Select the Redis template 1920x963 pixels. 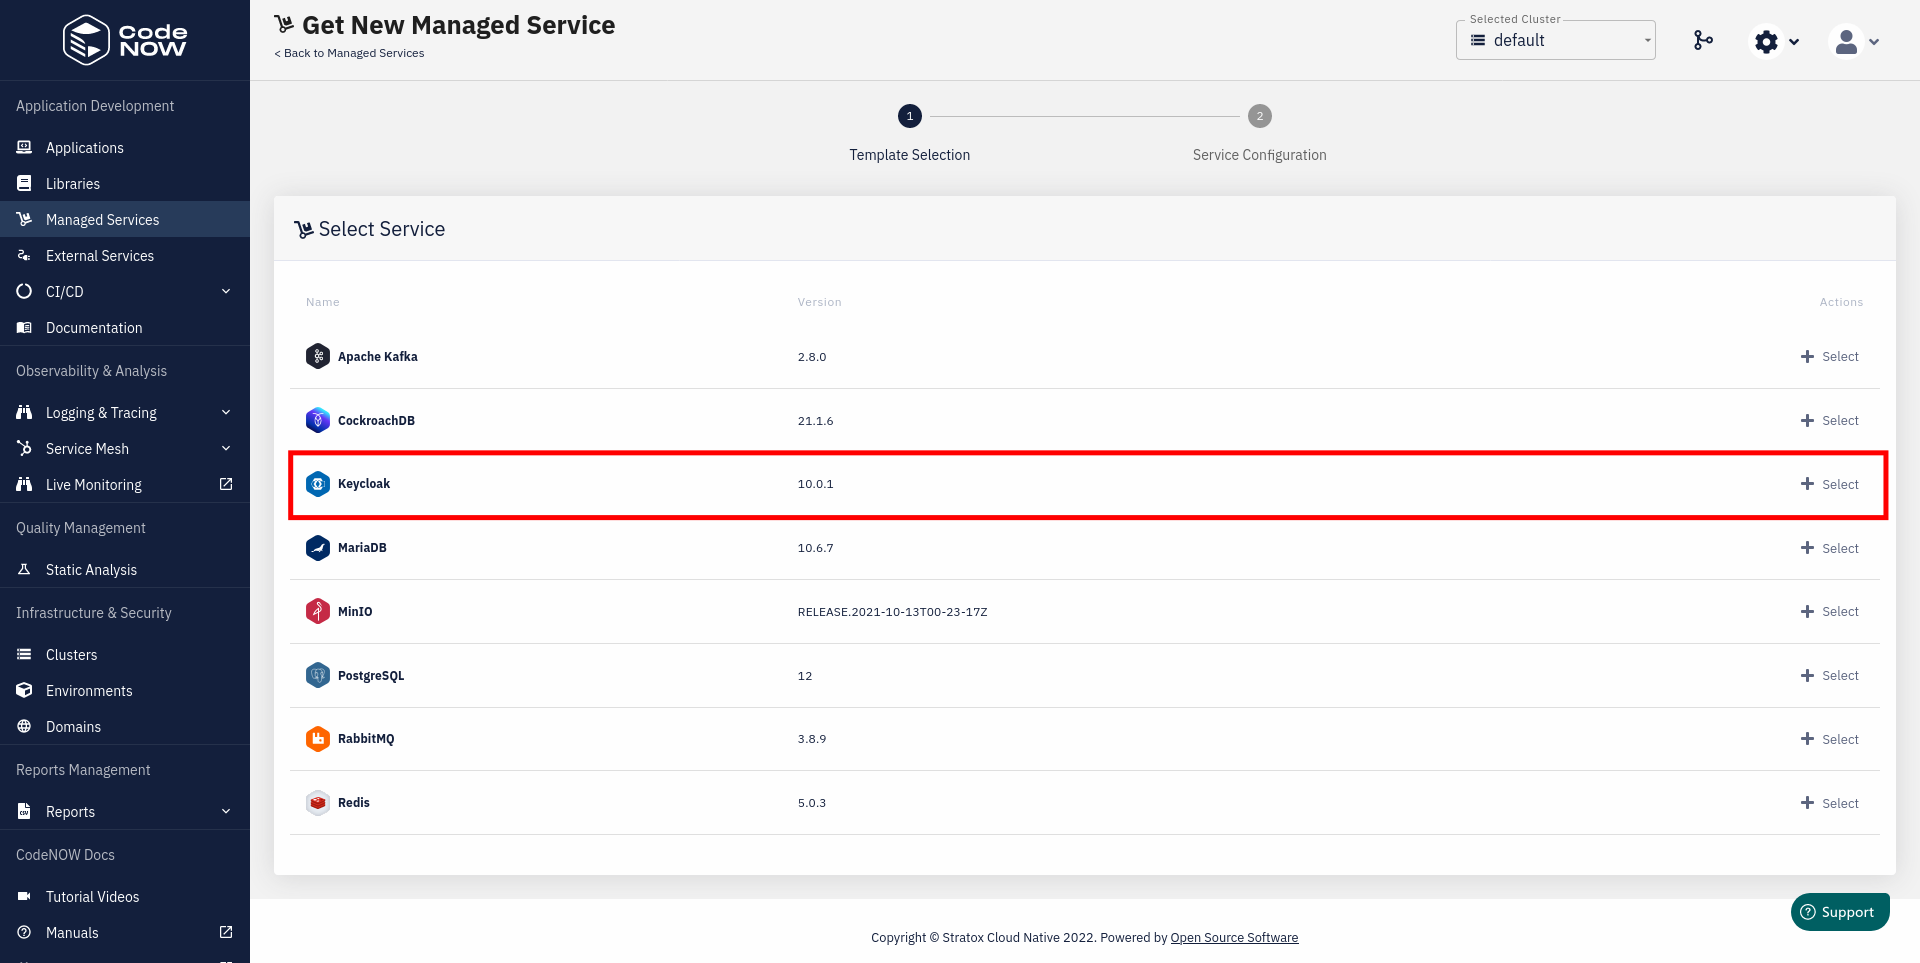(1830, 804)
